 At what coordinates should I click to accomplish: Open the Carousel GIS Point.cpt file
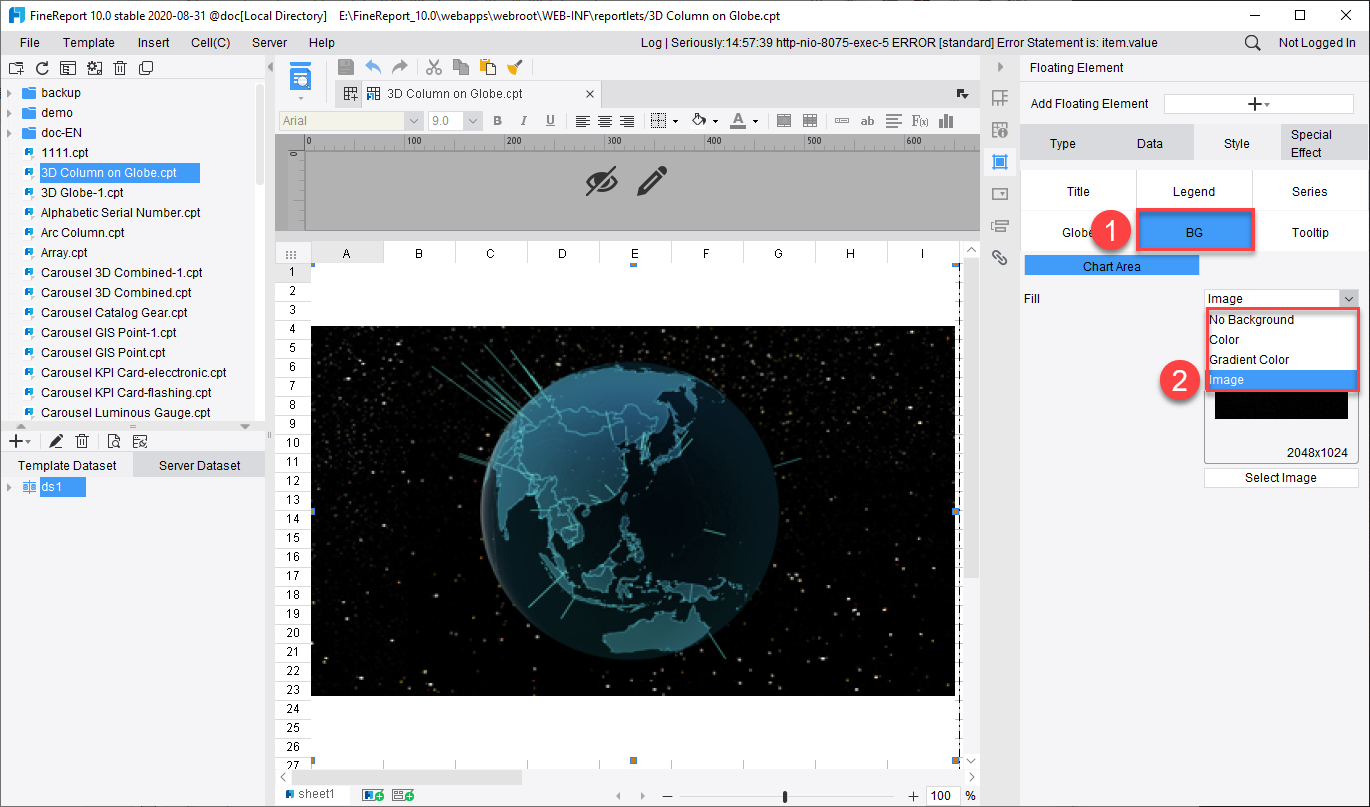(x=103, y=353)
